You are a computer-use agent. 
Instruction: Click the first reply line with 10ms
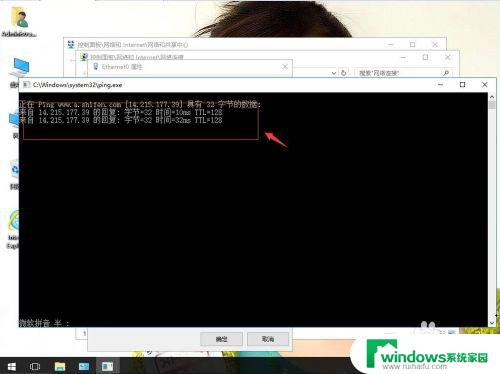[121, 112]
